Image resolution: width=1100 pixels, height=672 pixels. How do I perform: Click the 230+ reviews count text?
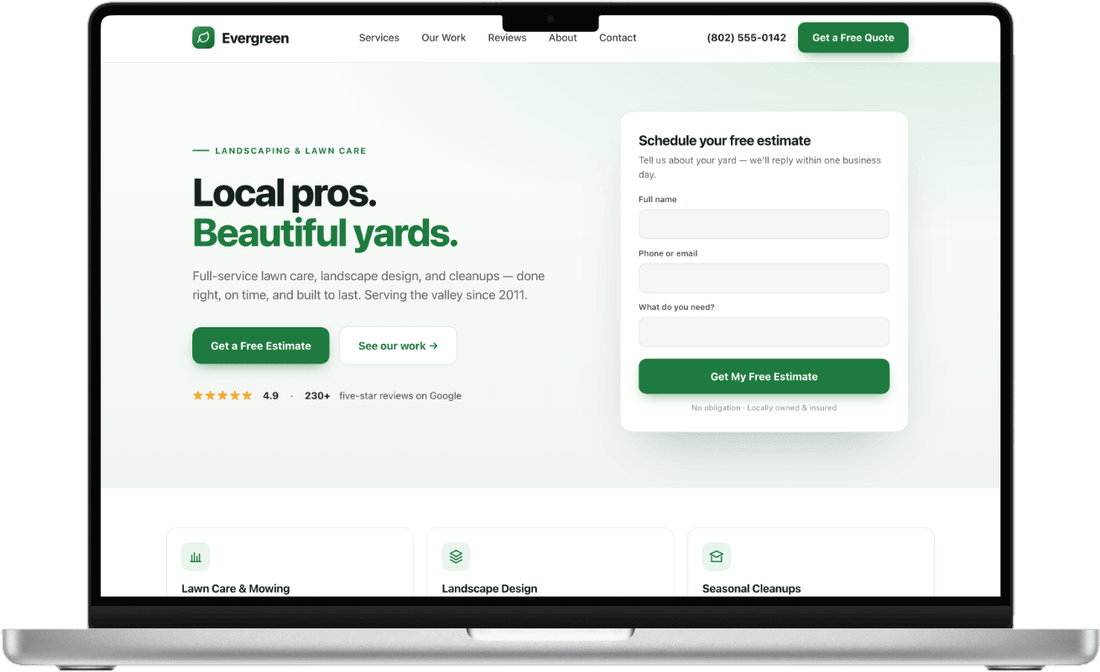point(317,396)
